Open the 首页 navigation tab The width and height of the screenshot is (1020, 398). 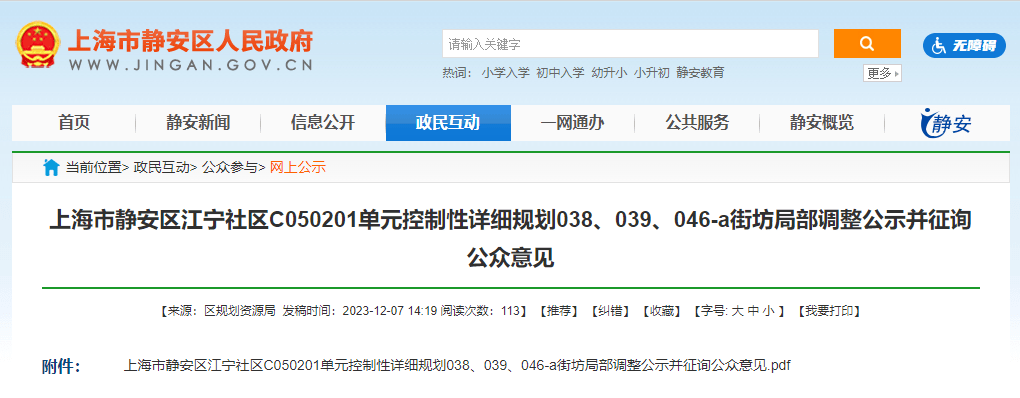pyautogui.click(x=74, y=122)
